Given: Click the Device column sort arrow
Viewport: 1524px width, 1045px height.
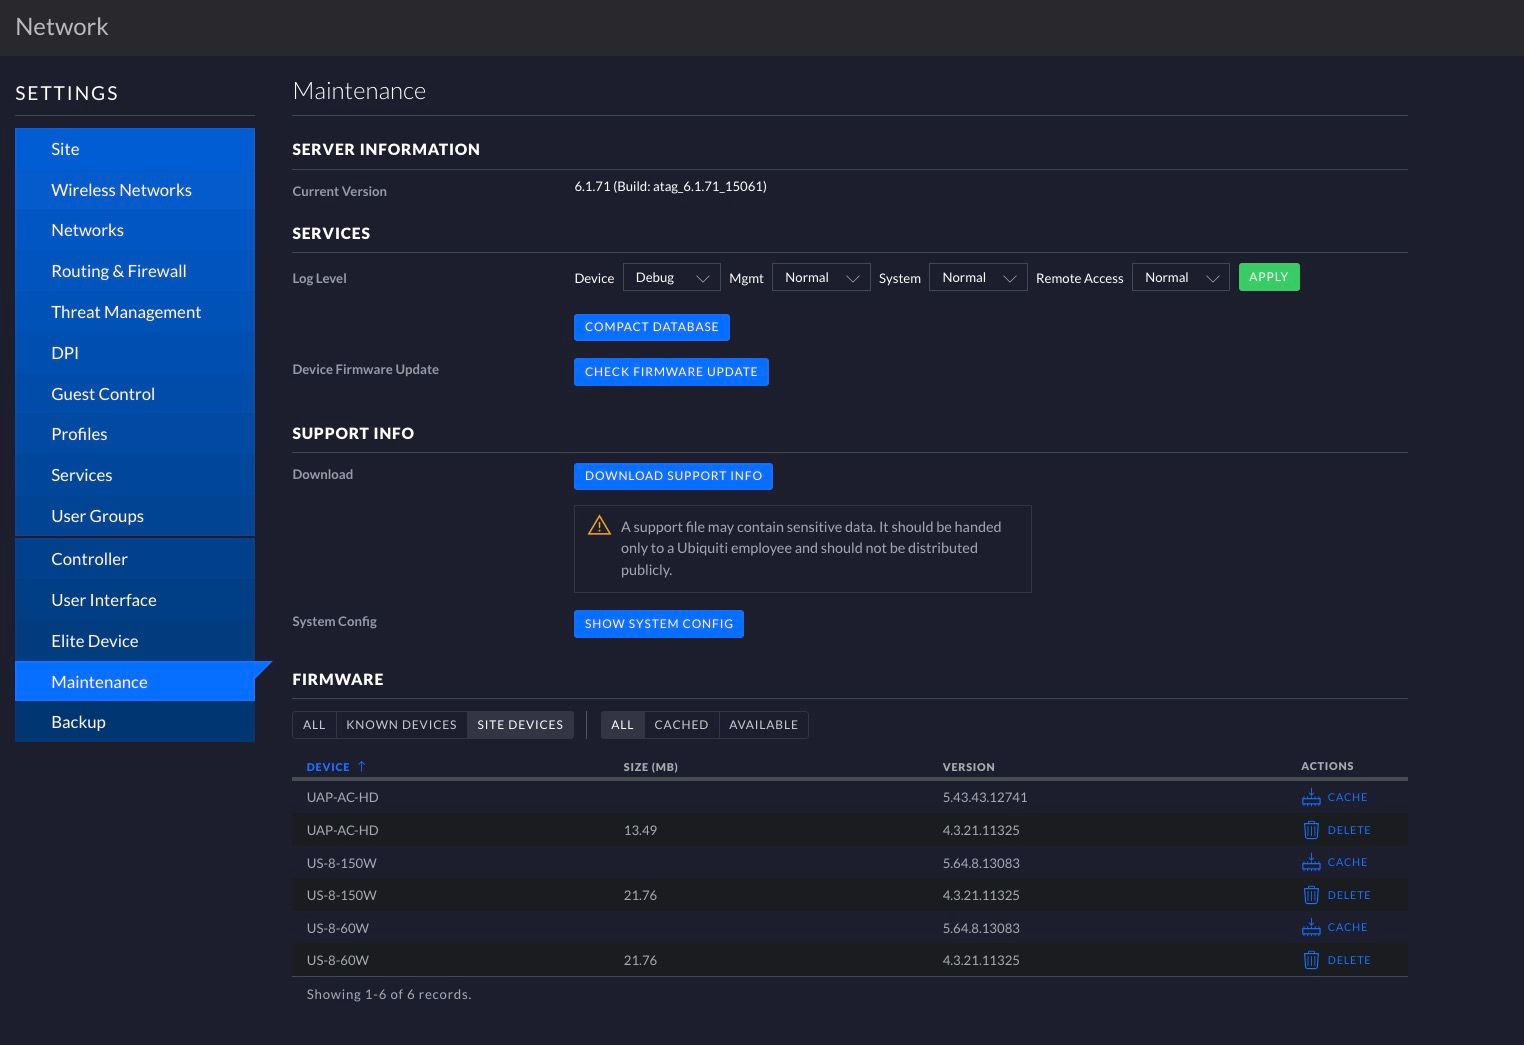Looking at the screenshot, I should click(x=362, y=767).
